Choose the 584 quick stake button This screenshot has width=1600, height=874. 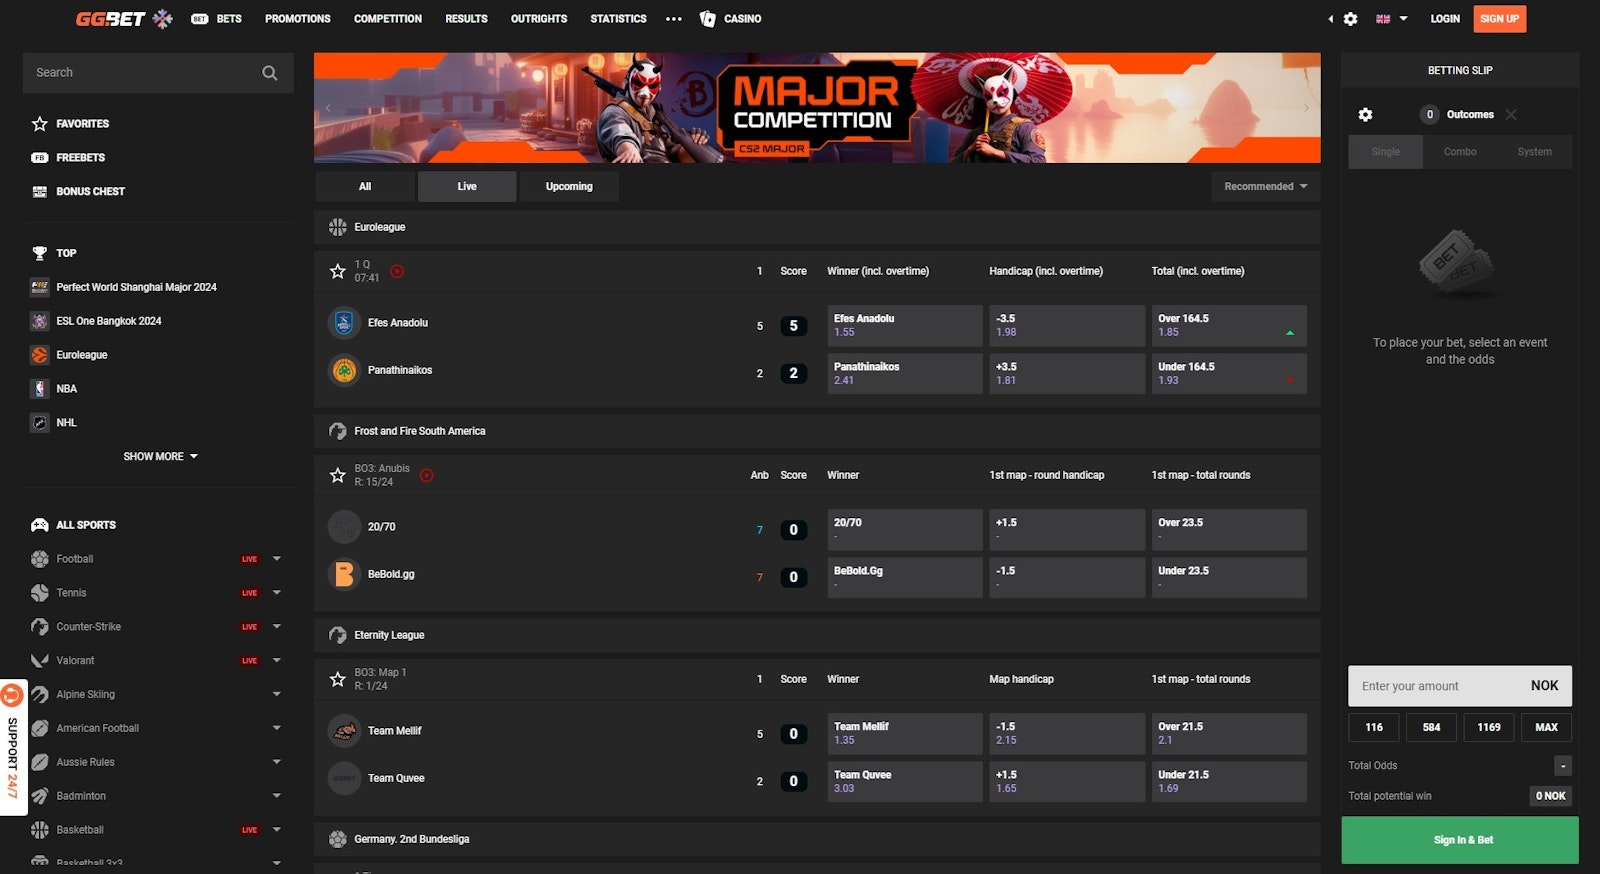(x=1431, y=728)
